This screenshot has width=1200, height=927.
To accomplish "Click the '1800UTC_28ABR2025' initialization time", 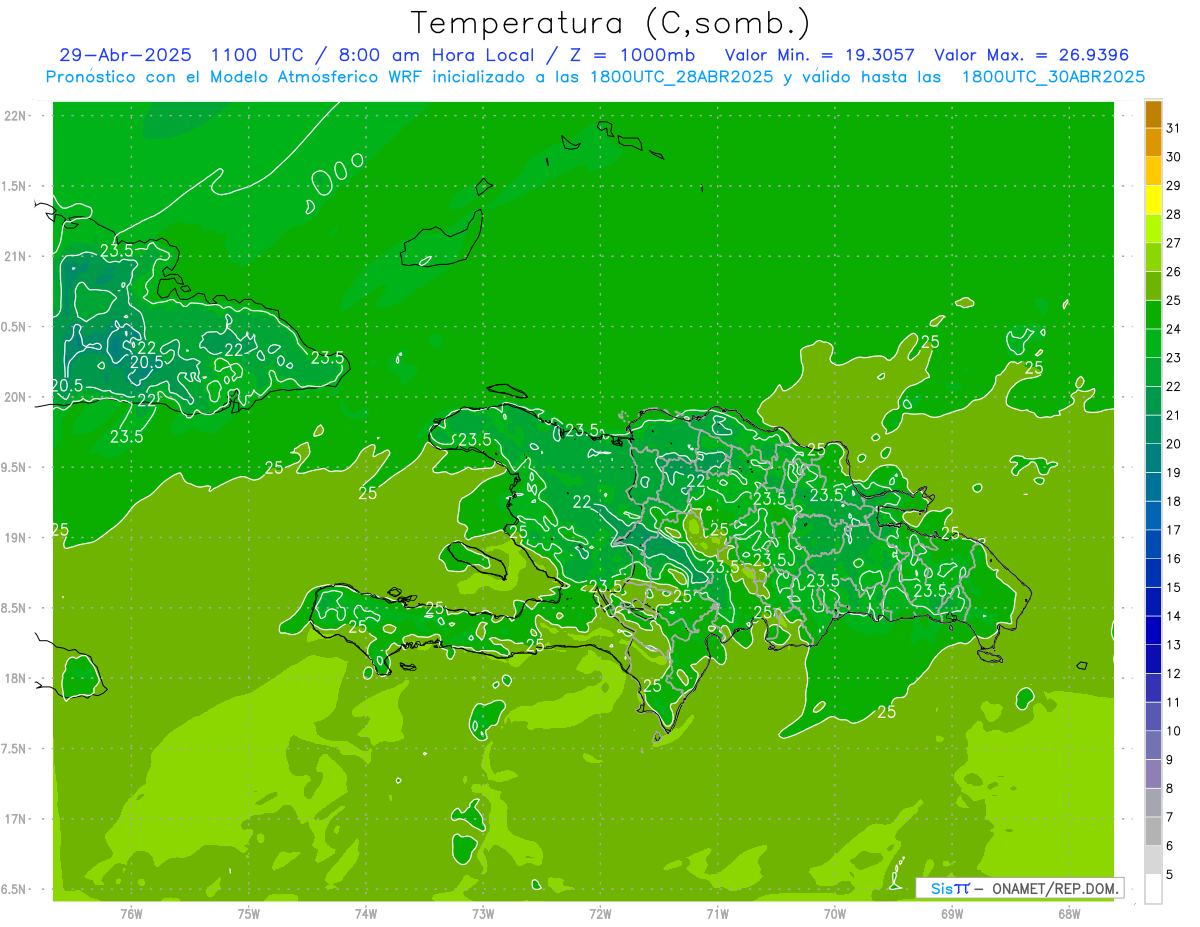I will point(682,77).
